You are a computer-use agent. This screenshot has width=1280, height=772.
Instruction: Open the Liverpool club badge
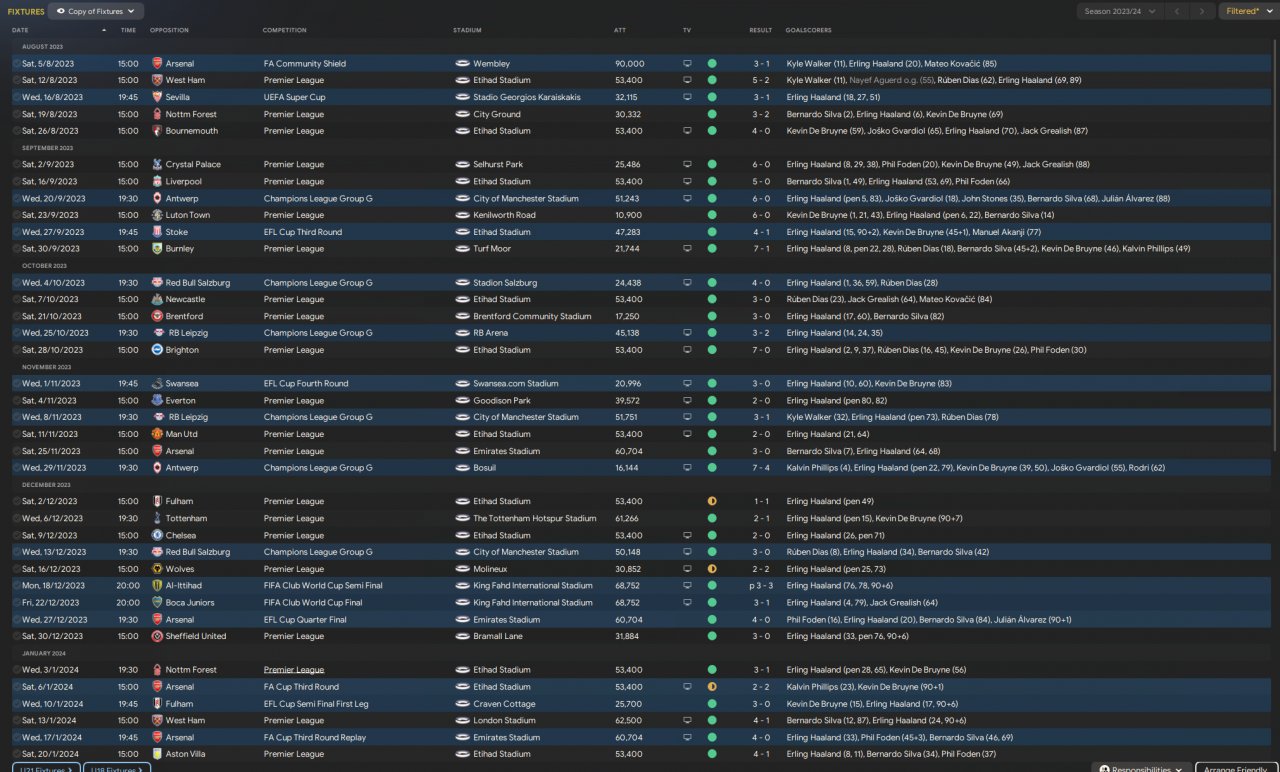[157, 181]
